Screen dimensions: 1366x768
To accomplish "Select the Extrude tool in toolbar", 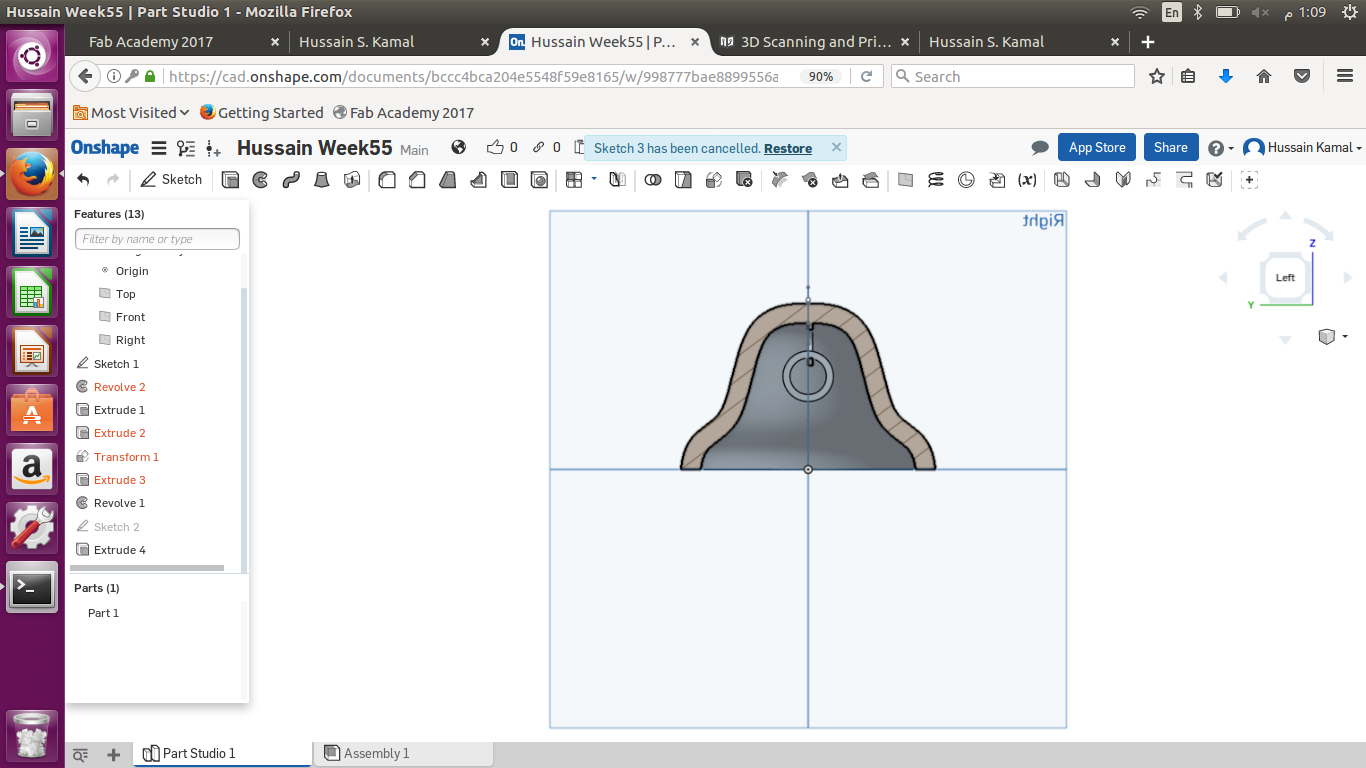I will coord(230,180).
